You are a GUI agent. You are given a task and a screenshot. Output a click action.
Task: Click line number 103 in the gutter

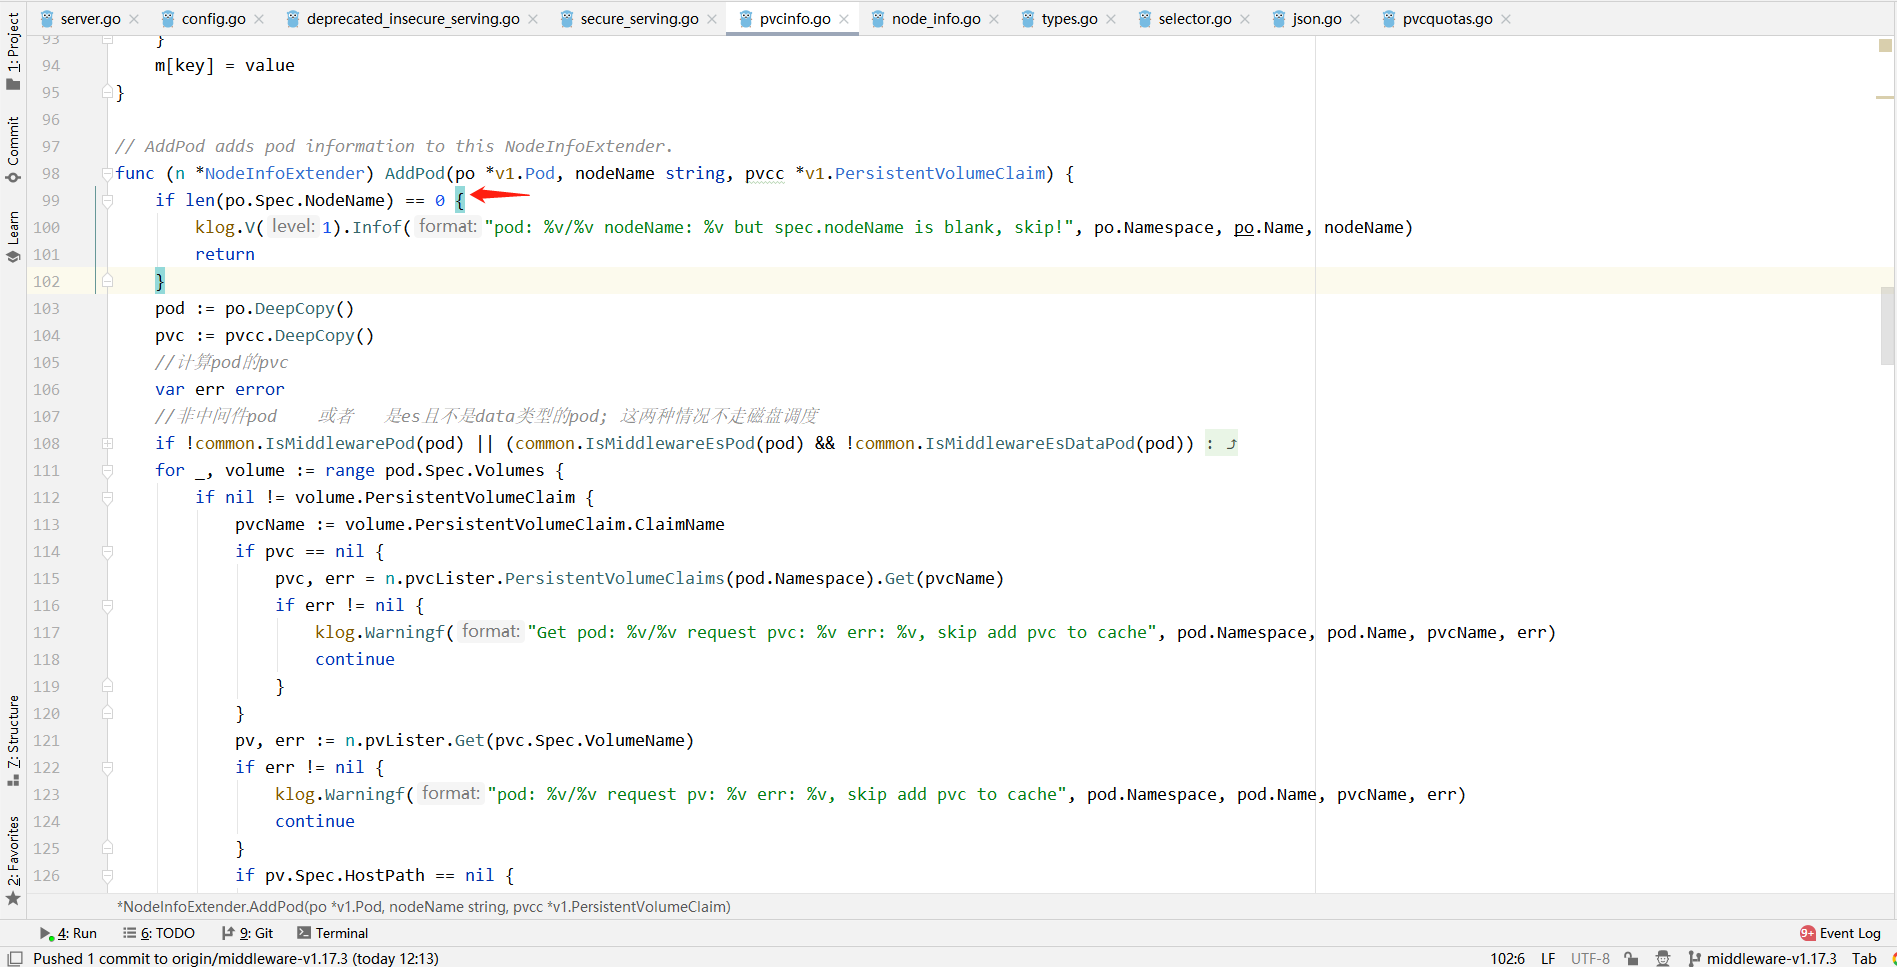[x=46, y=308]
